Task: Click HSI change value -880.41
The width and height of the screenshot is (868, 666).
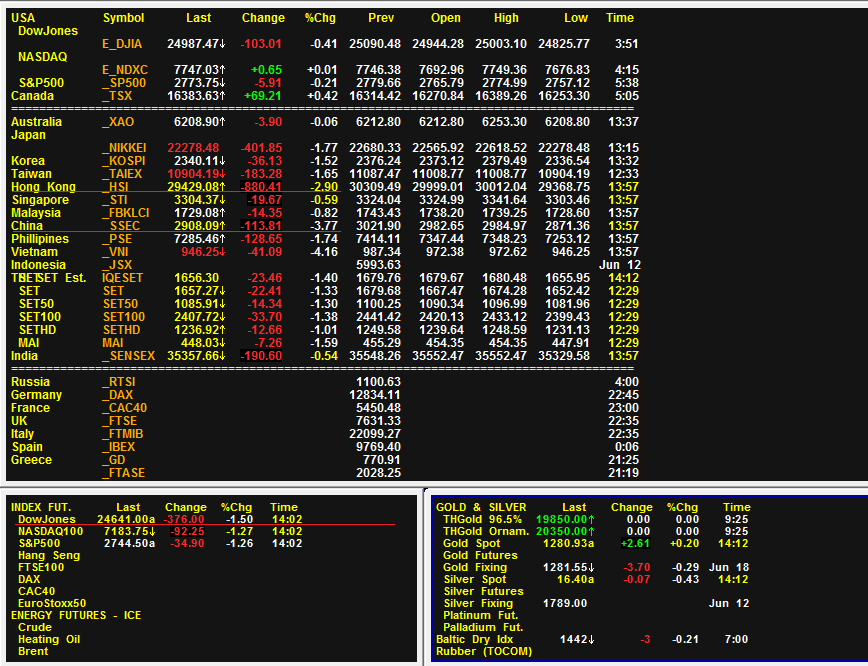Action: (261, 187)
